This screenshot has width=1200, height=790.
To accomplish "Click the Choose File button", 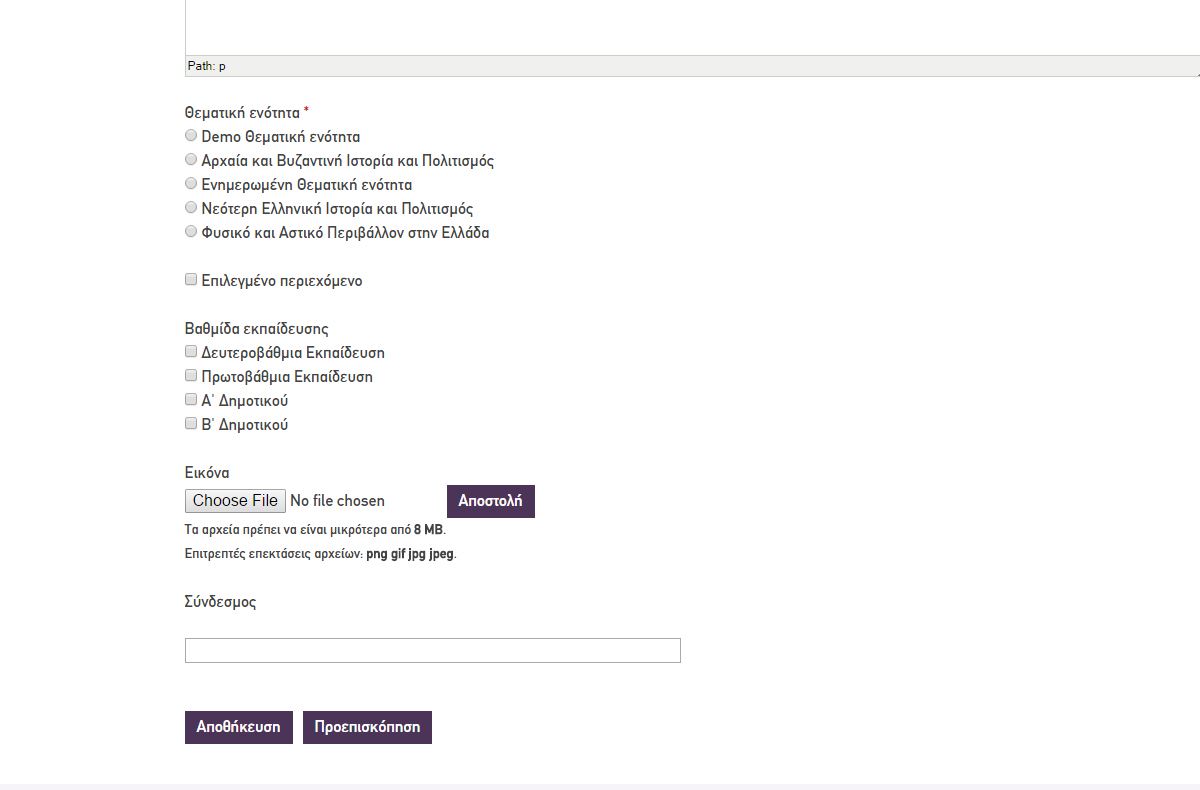I will [x=235, y=501].
